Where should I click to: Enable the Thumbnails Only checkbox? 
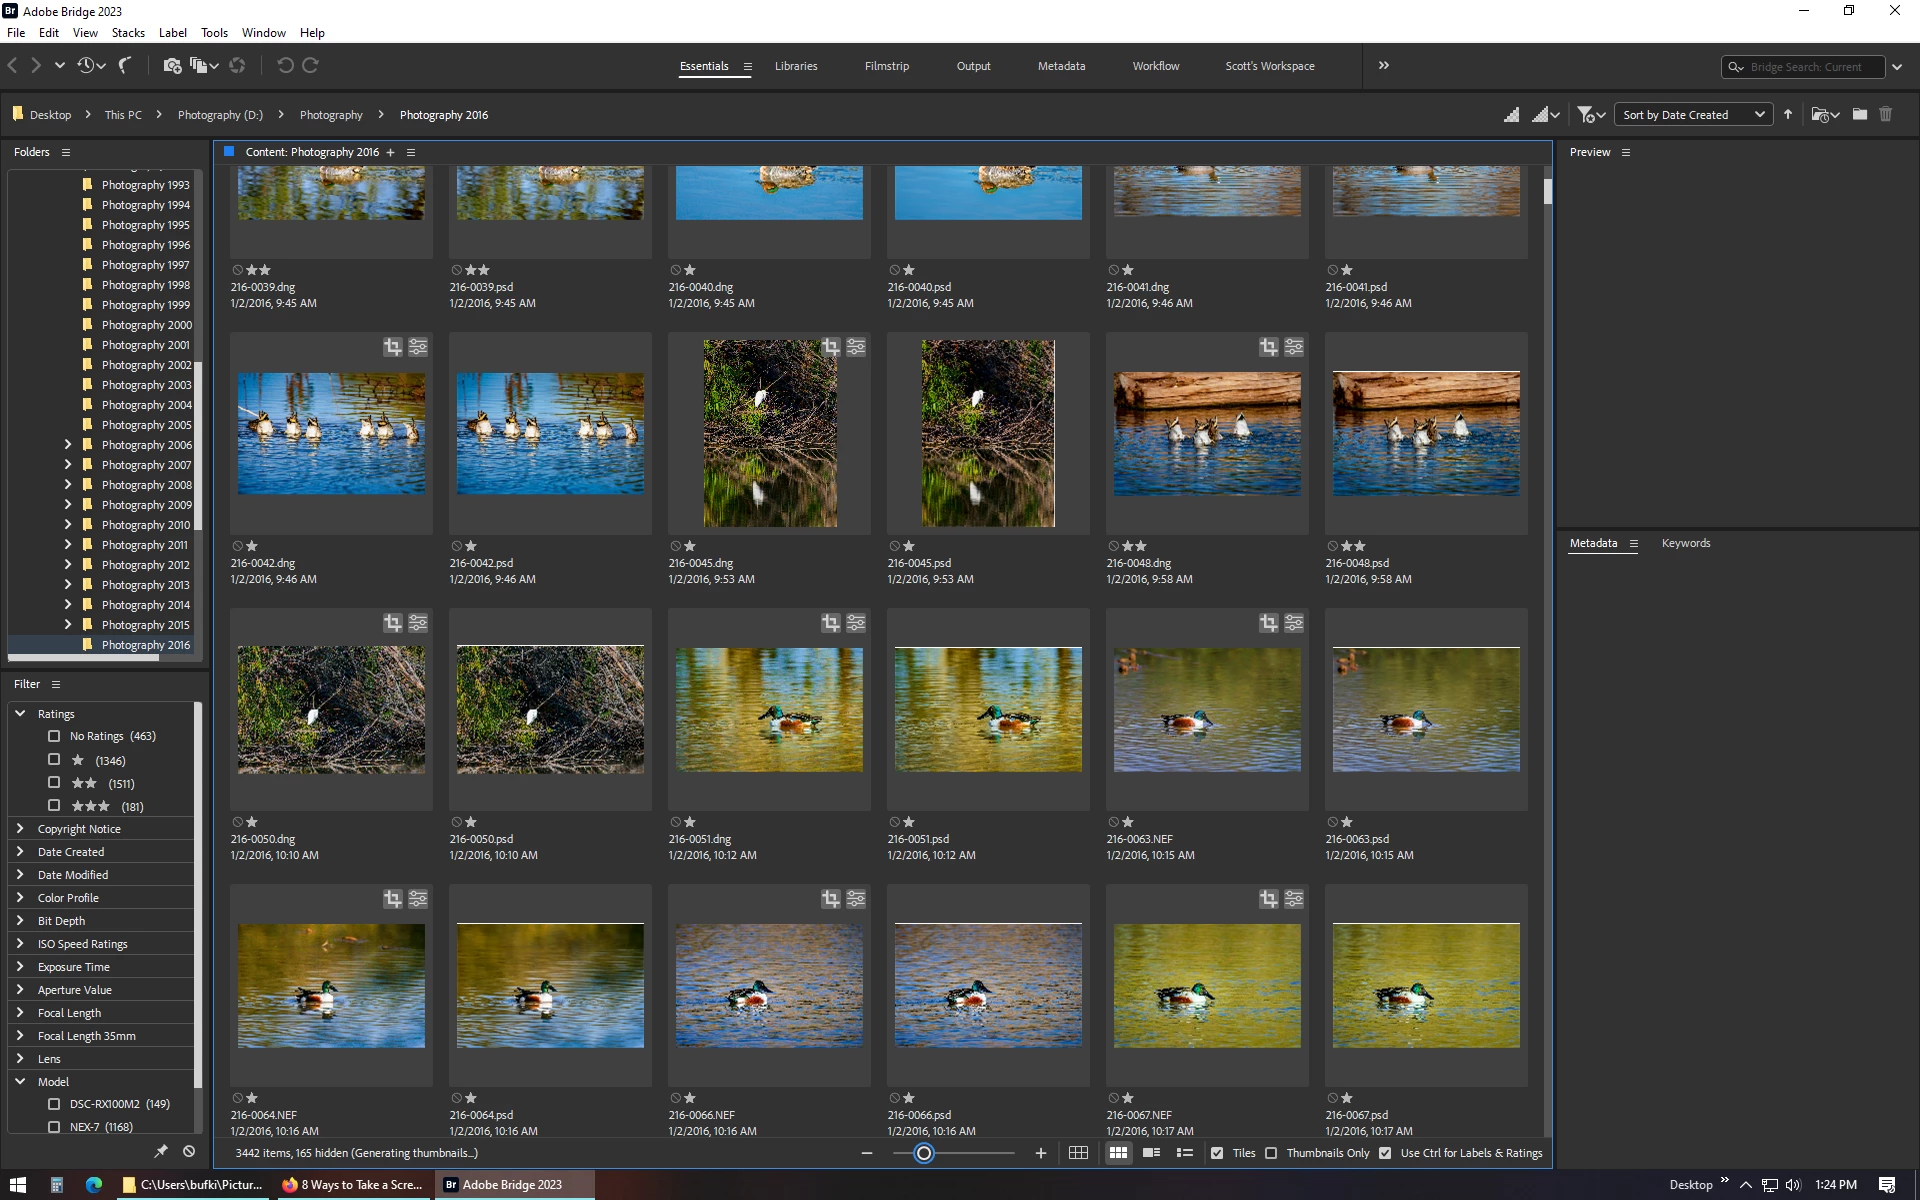[1271, 1153]
